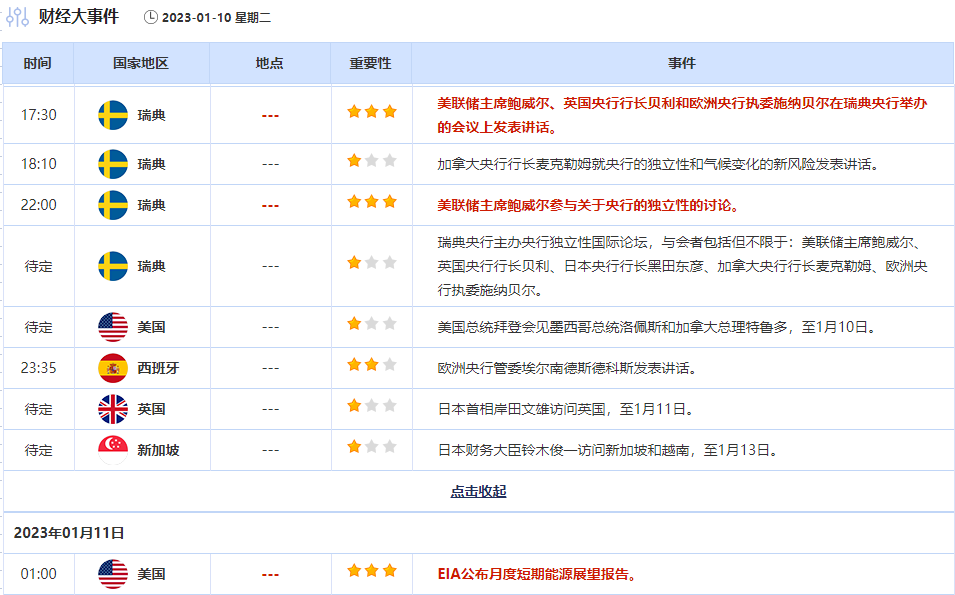Click the US flag in the 拜登 event row
955x595 pixels.
[113, 327]
